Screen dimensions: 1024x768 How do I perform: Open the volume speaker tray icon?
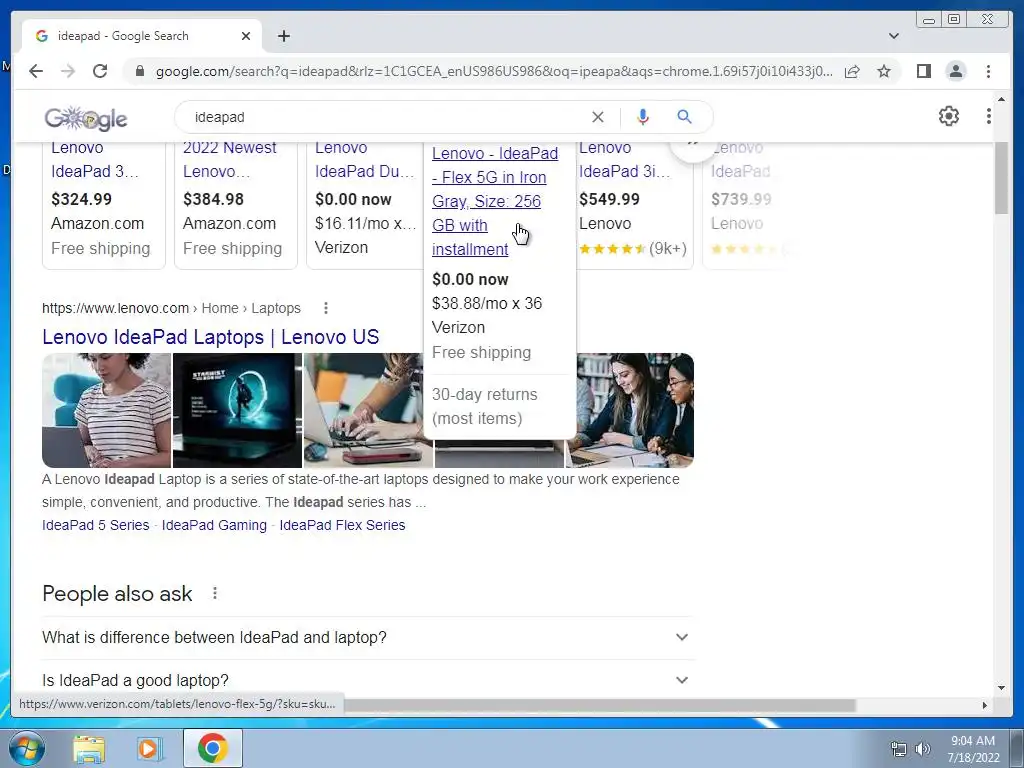pos(922,749)
